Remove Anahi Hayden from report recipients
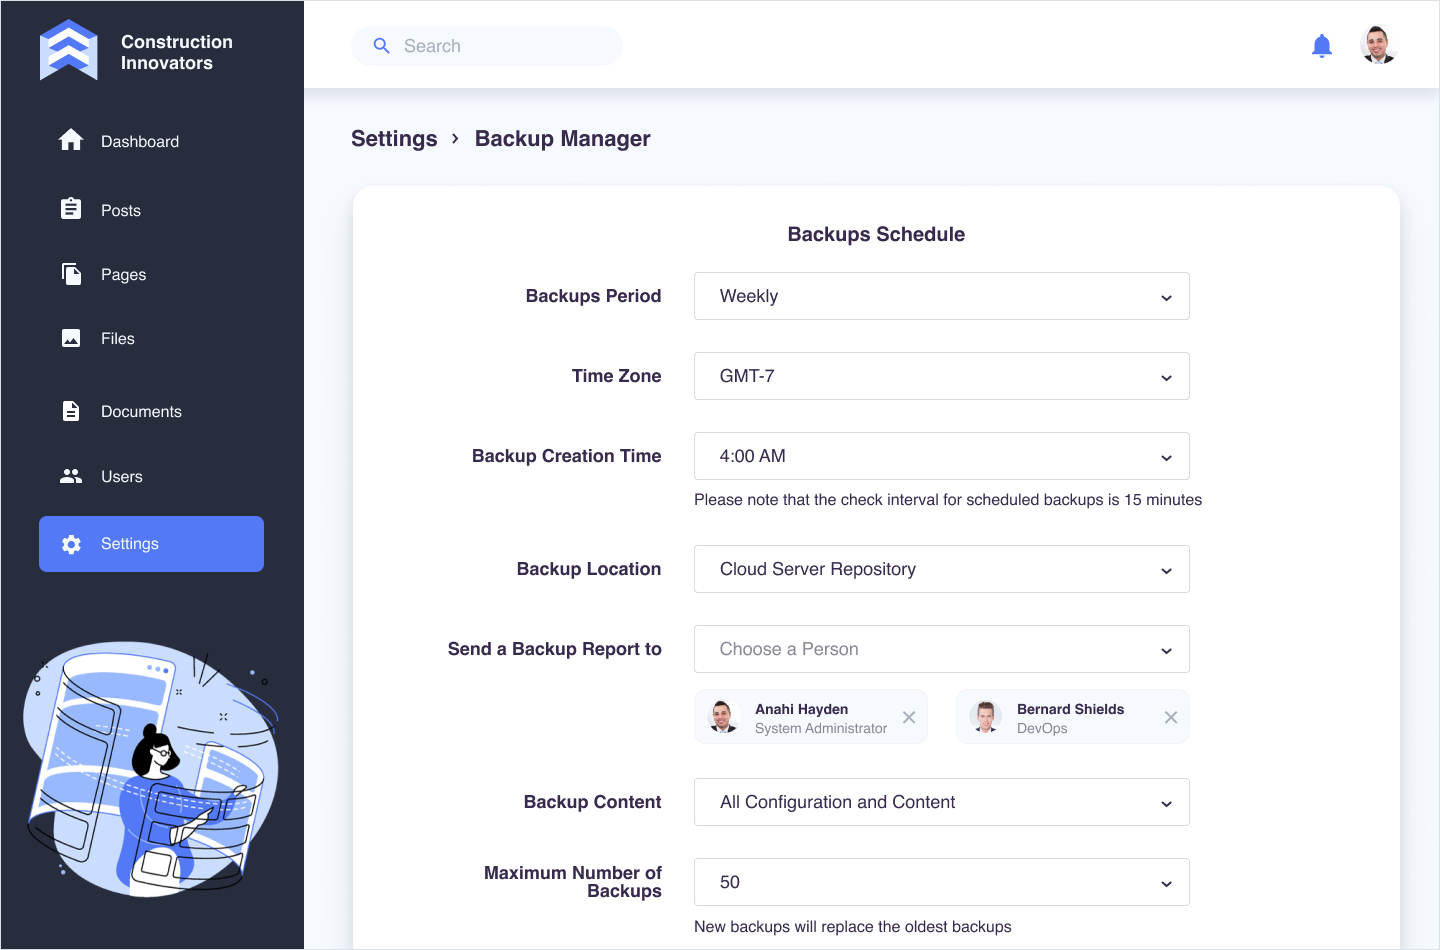This screenshot has height=950, width=1440. coord(908,717)
